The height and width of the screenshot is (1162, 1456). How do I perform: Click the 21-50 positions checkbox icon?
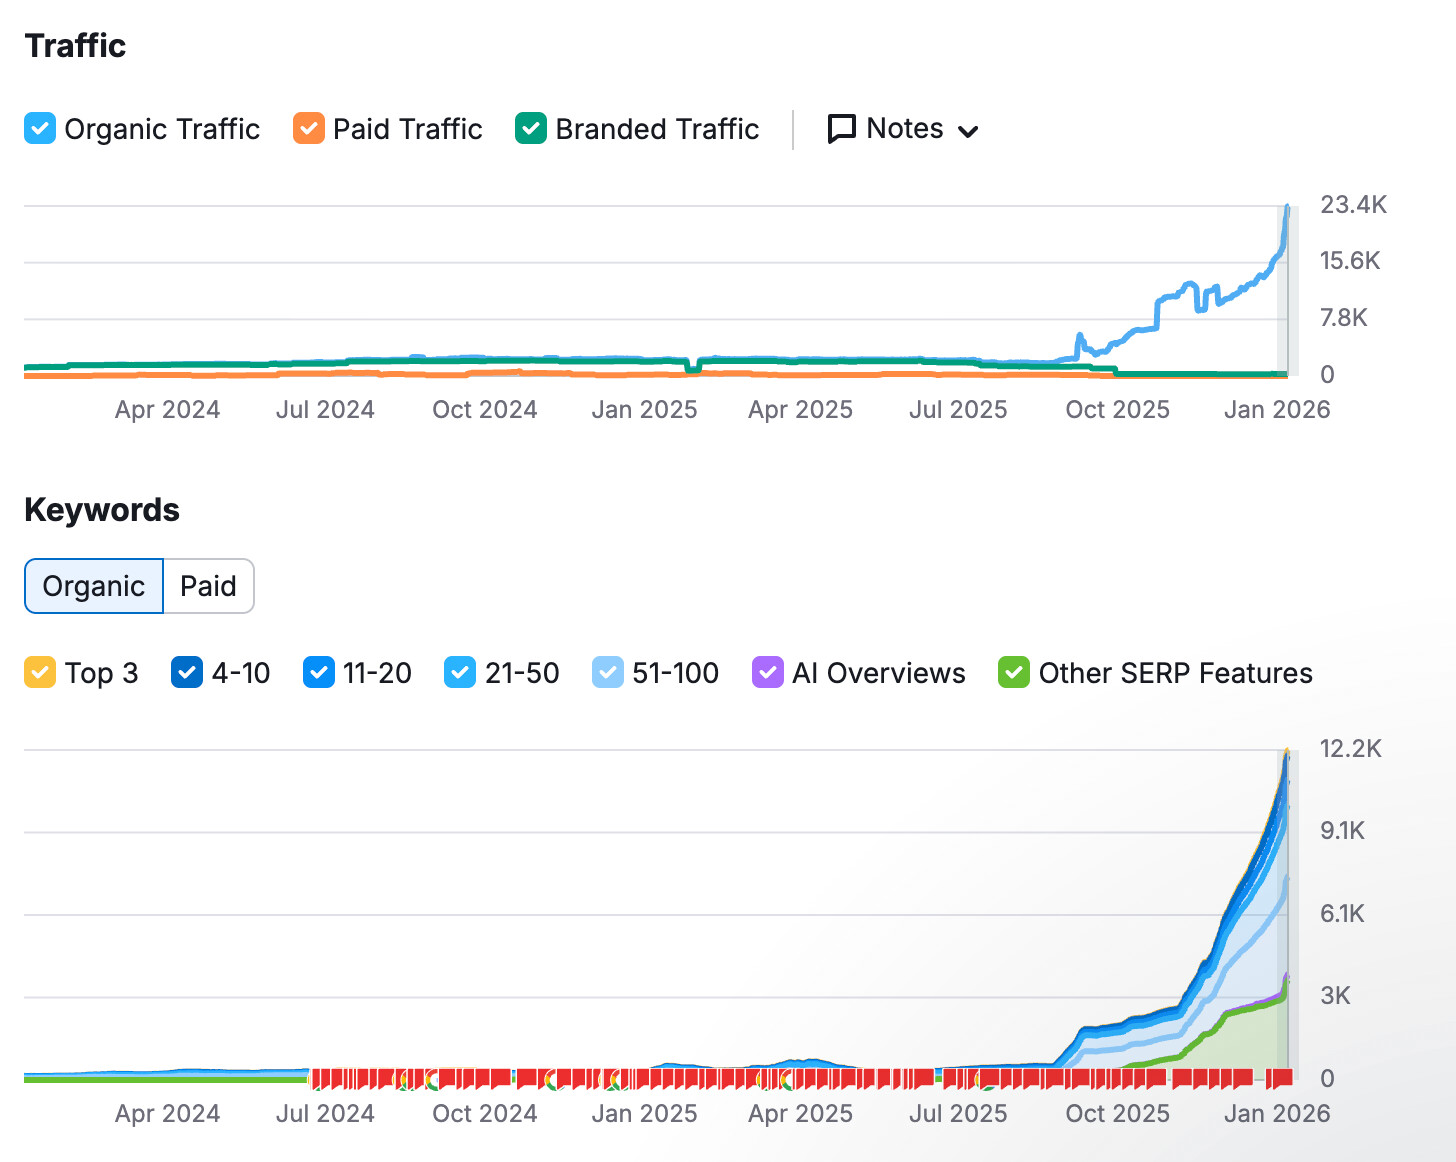[x=460, y=673]
